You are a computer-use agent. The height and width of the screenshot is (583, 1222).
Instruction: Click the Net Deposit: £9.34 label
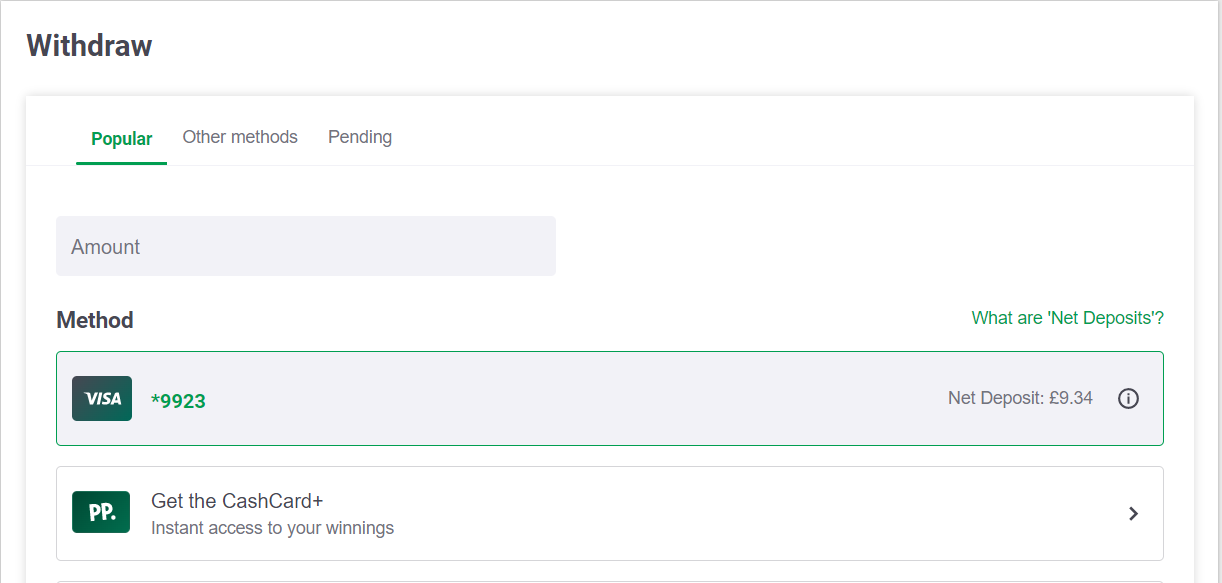[1020, 398]
